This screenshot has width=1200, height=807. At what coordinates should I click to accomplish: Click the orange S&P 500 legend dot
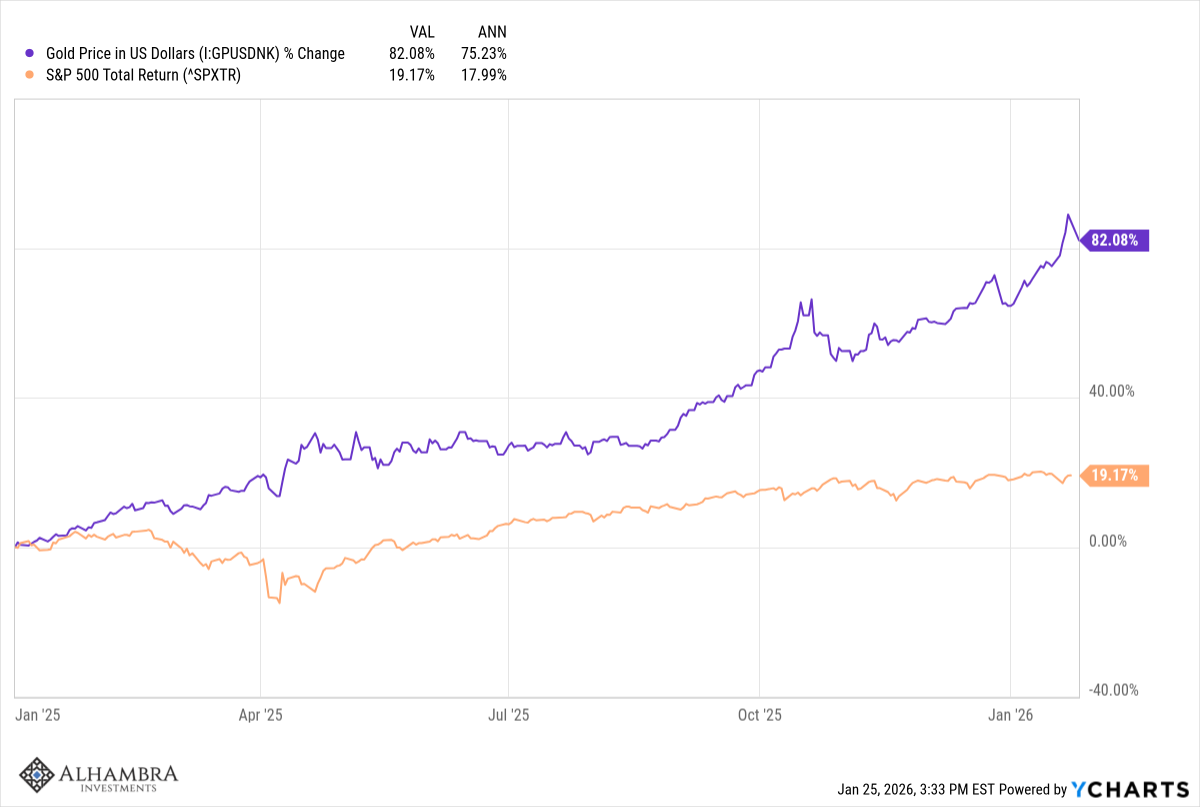click(31, 75)
